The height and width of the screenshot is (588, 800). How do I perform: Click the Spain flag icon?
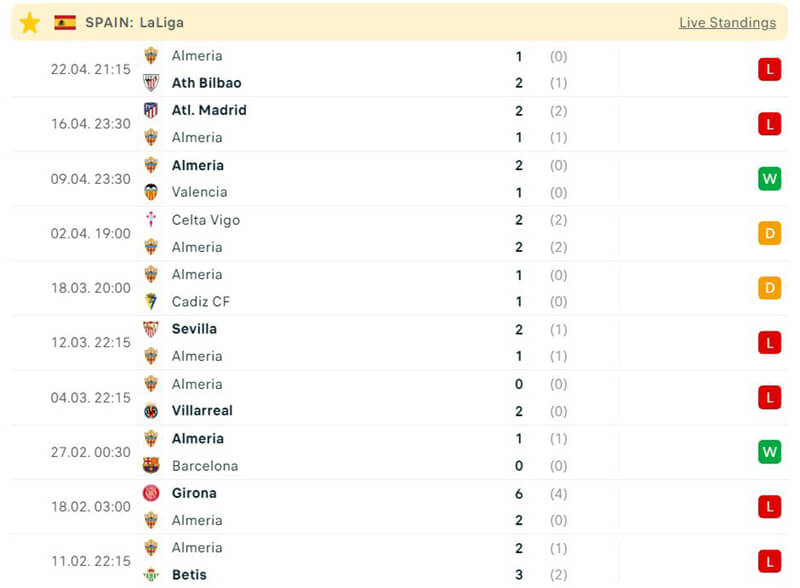pyautogui.click(x=65, y=22)
